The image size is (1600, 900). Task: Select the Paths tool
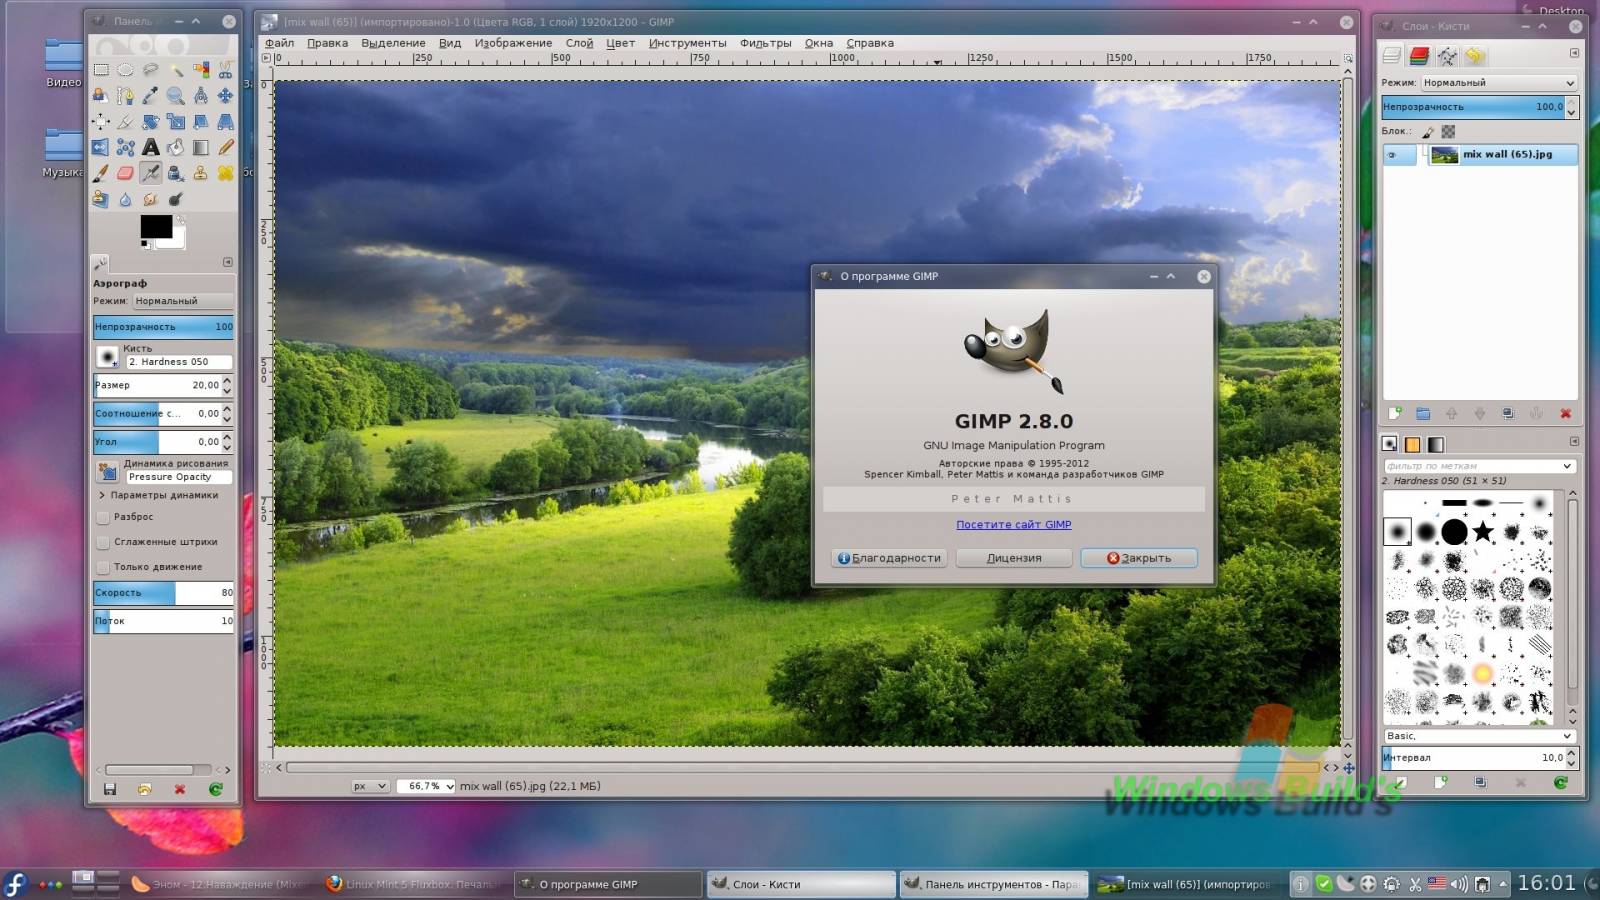pyautogui.click(x=125, y=96)
